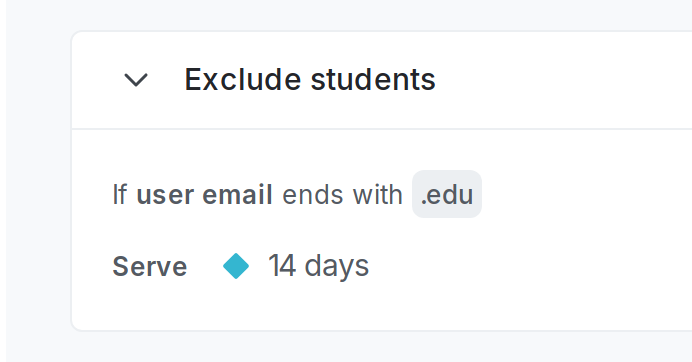Screen dimensions: 692x362
Task: Select the 14 days served variation
Action: pyautogui.click(x=318, y=266)
